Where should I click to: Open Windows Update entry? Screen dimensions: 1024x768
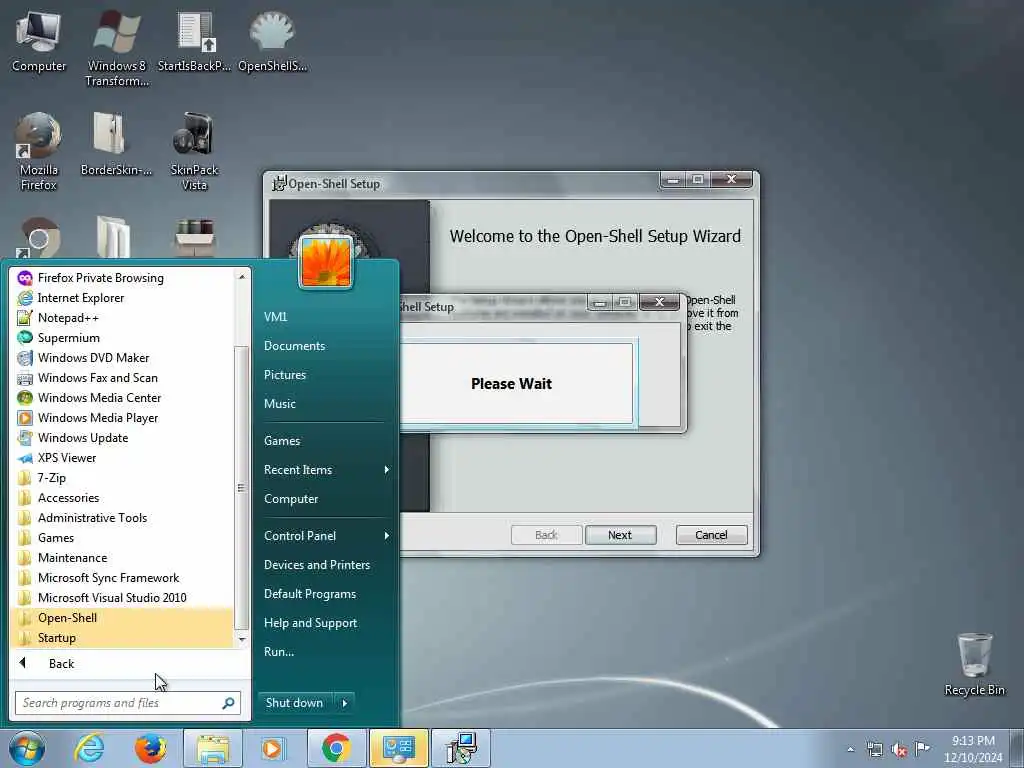click(122, 438)
